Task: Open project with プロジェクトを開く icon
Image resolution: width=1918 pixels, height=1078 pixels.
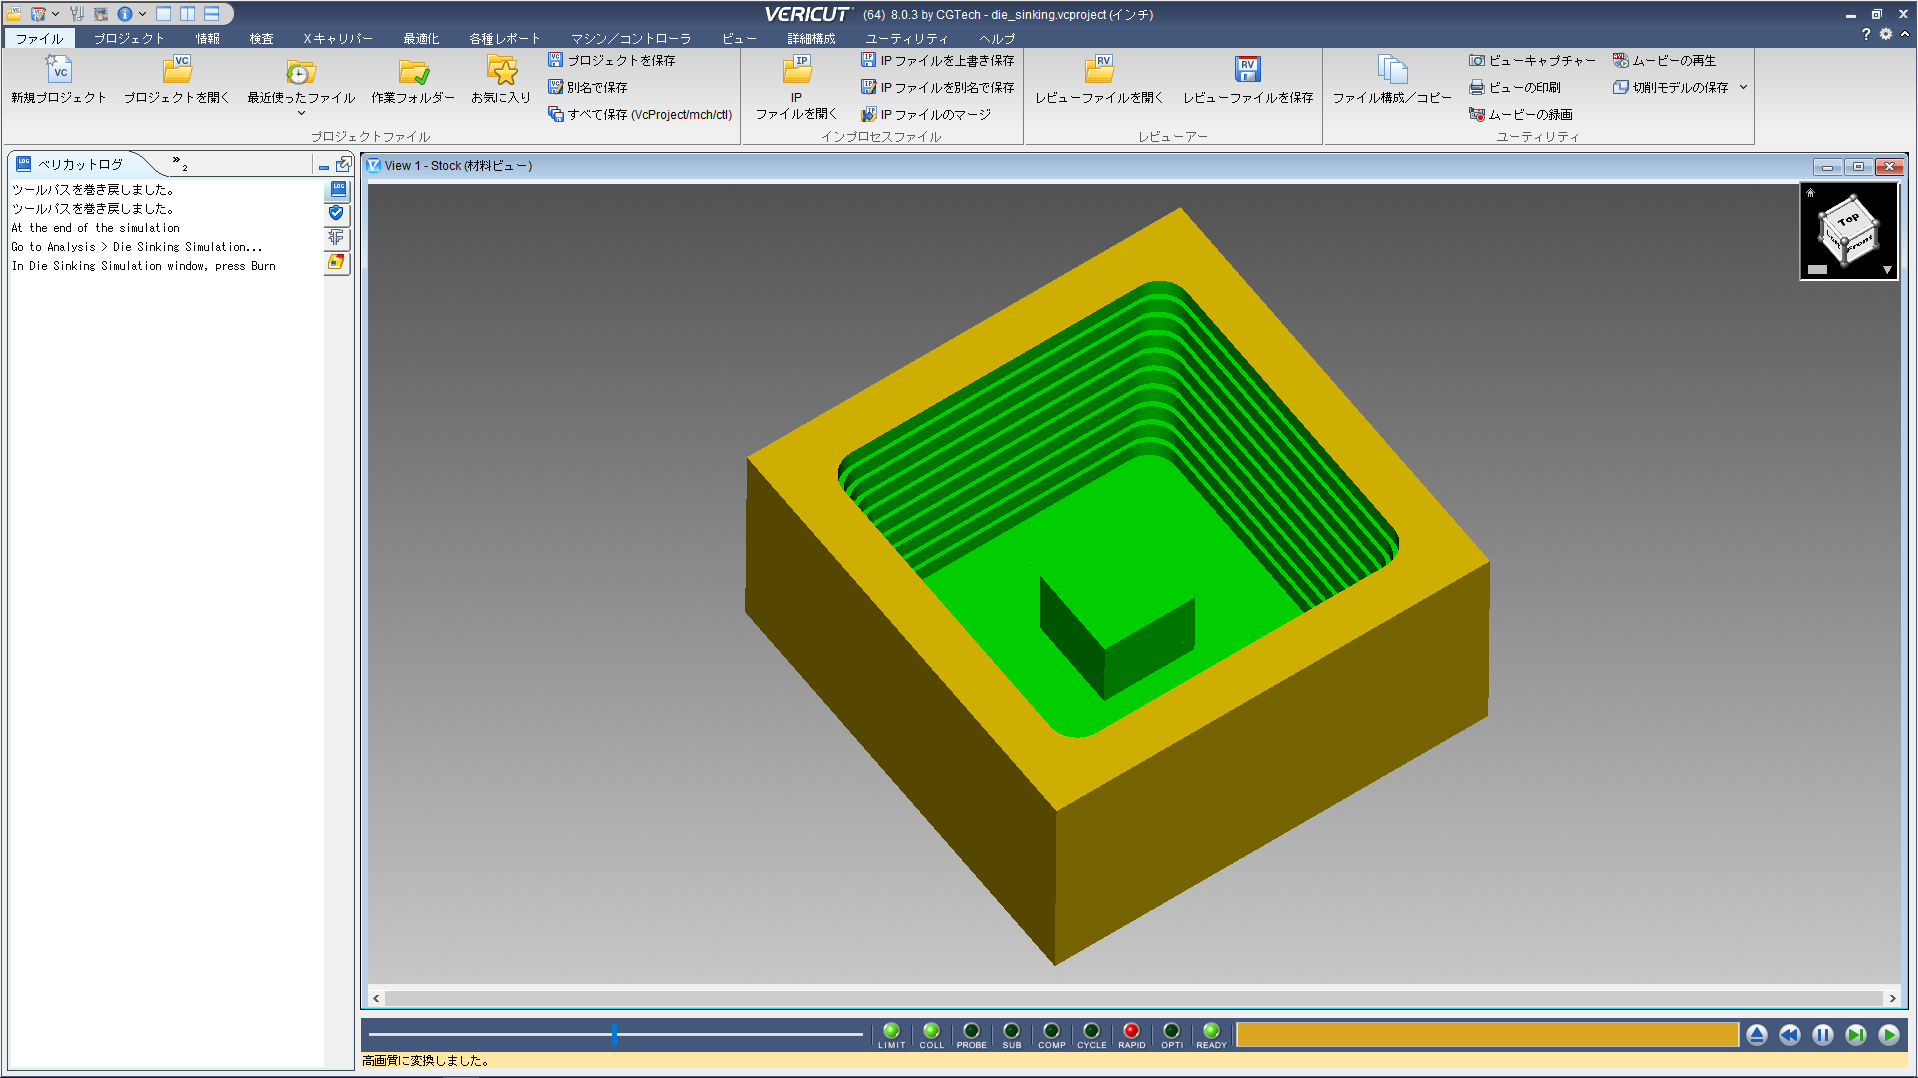Action: [x=177, y=70]
